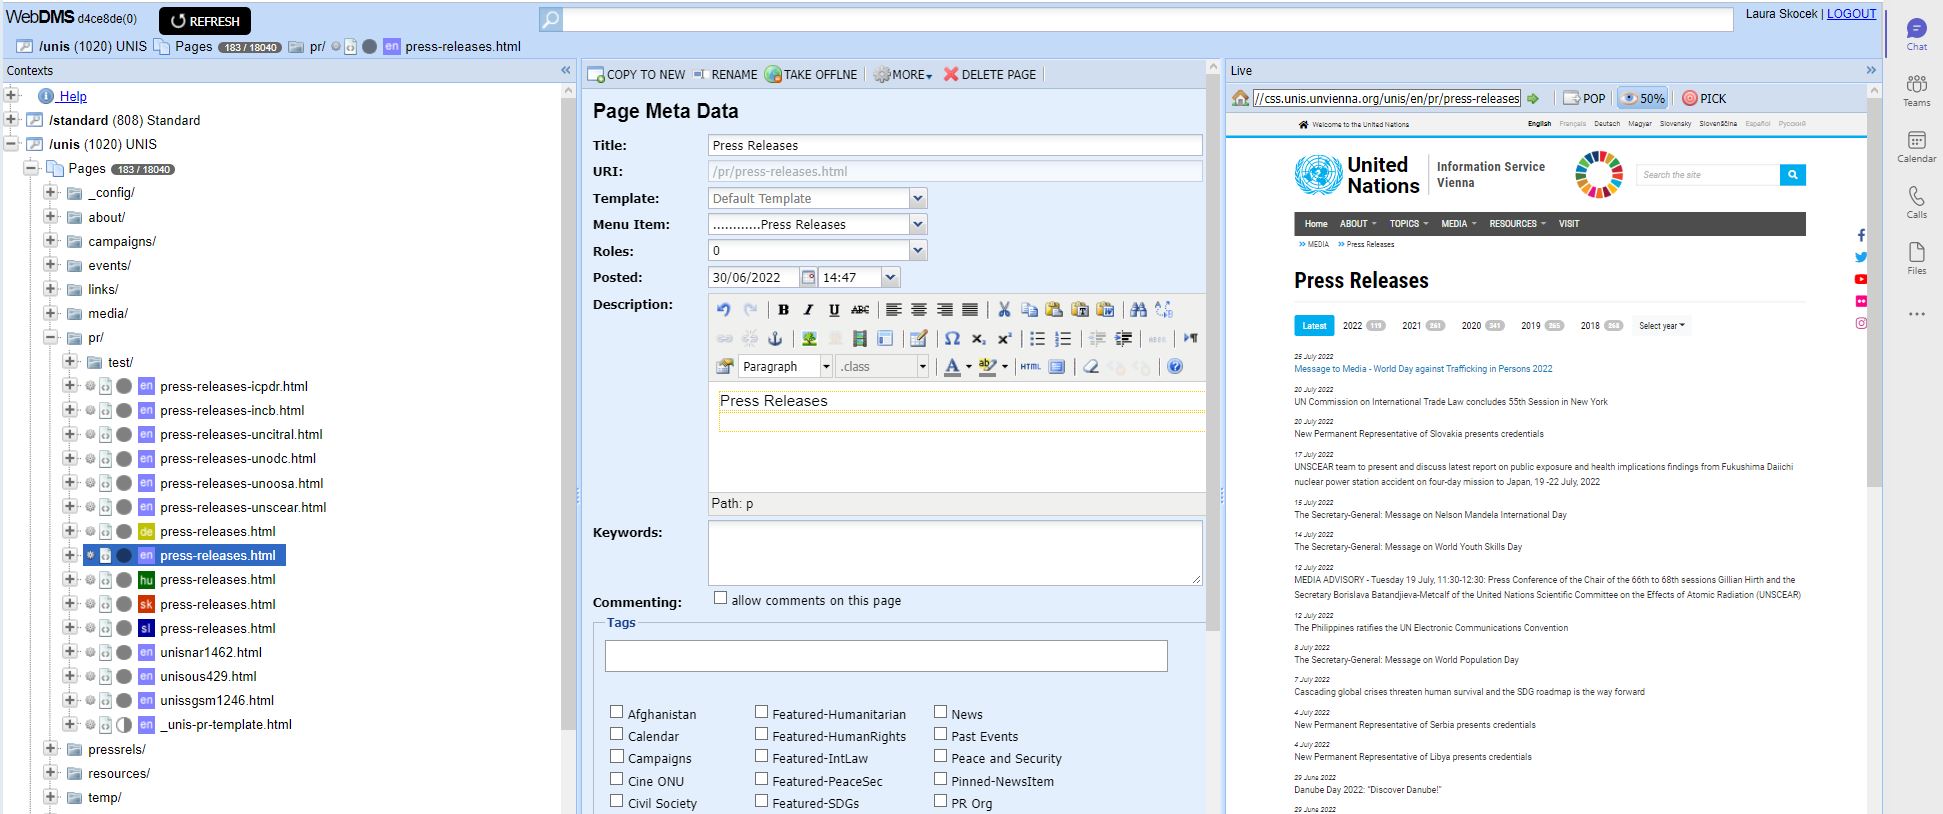Open Calendar in the right sidebar

coord(1916,147)
